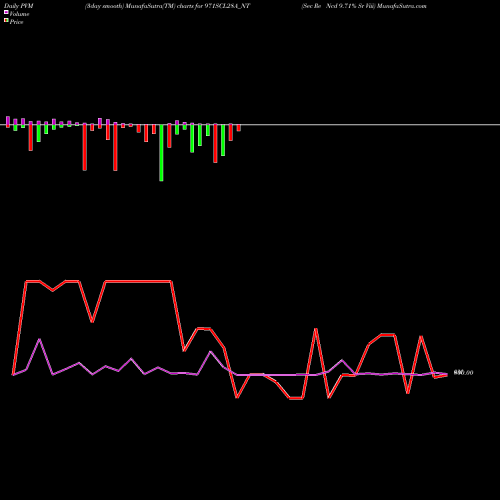Select the 'Volume' legend label

19,14
